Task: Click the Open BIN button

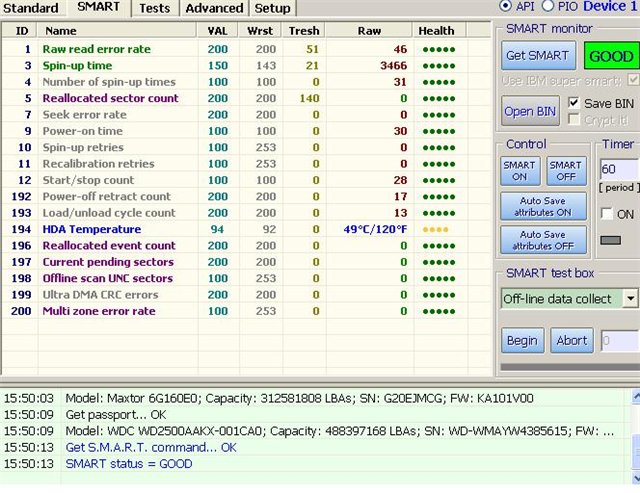Action: pos(532,111)
